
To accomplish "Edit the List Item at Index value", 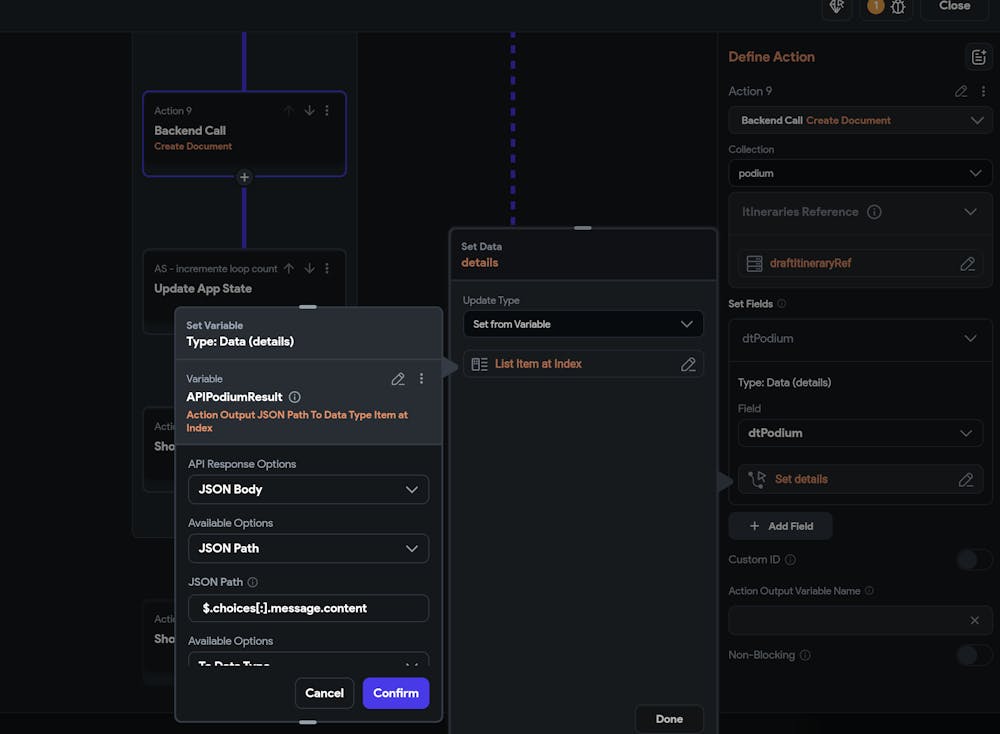I will pyautogui.click(x=688, y=364).
